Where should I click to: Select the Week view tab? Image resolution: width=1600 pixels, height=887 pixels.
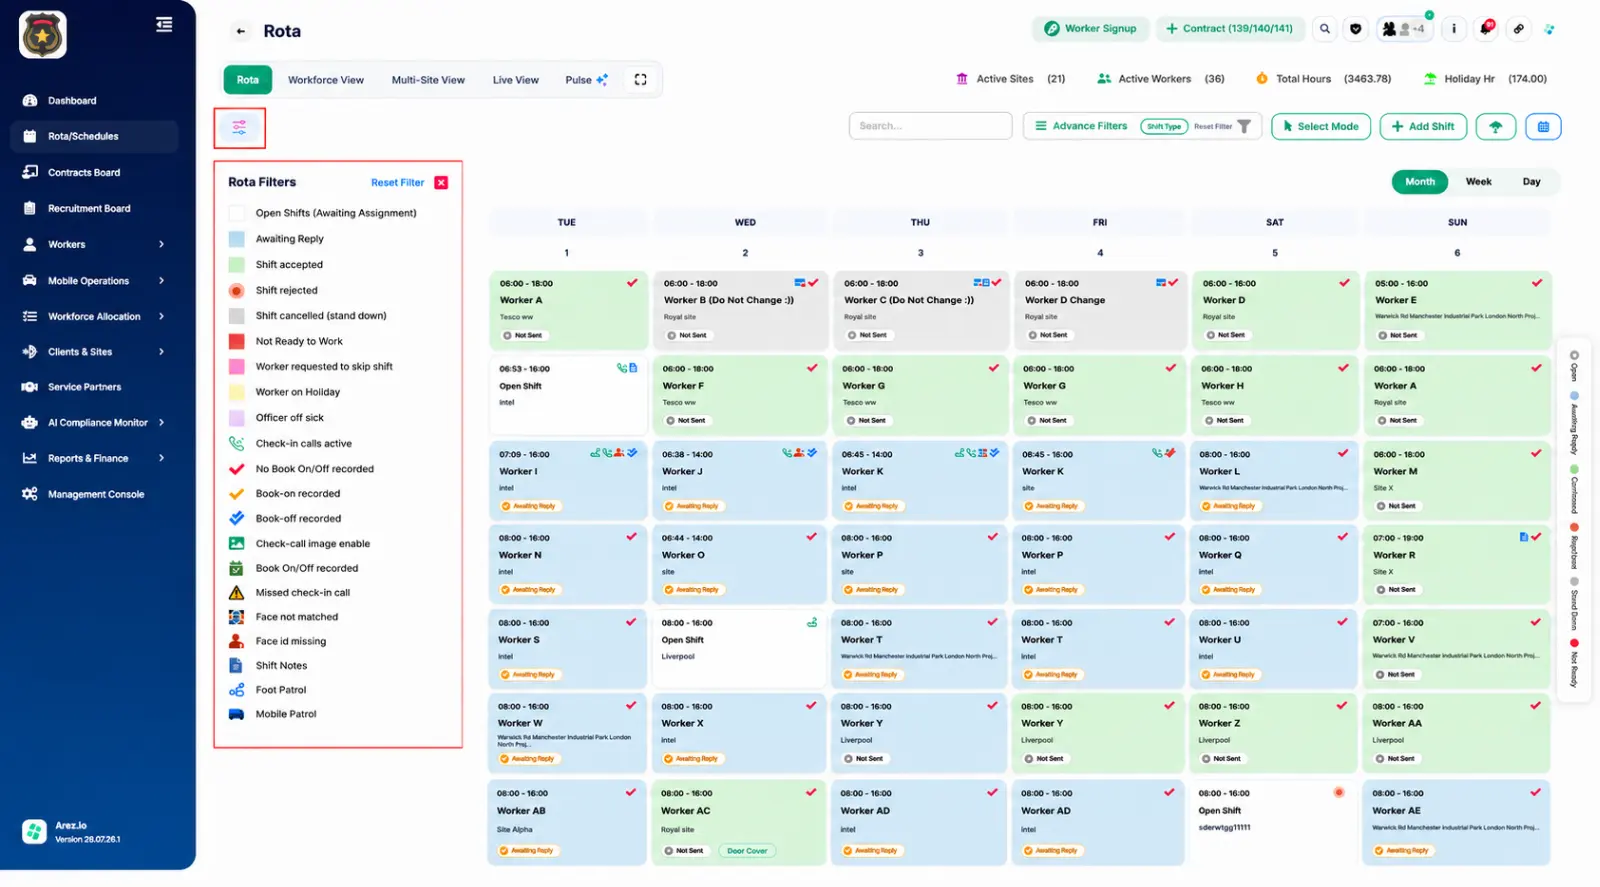pyautogui.click(x=1478, y=182)
